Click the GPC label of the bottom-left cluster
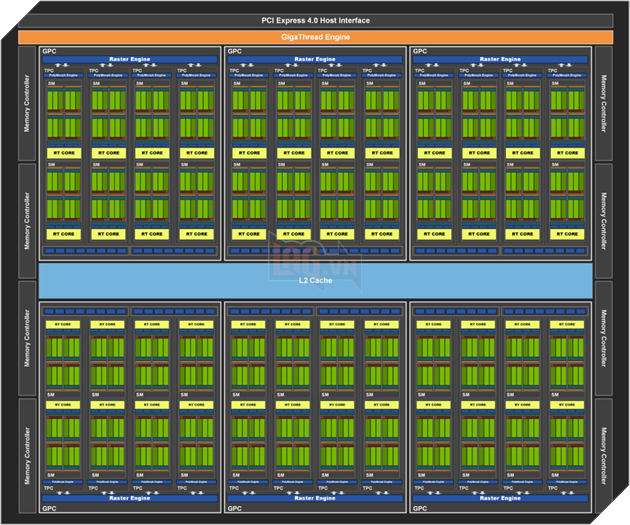The image size is (630, 525). [x=47, y=507]
